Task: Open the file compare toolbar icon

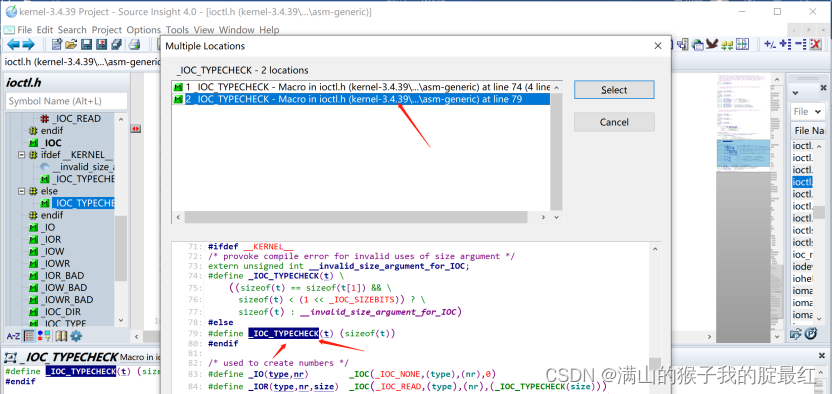Action: pos(742,45)
